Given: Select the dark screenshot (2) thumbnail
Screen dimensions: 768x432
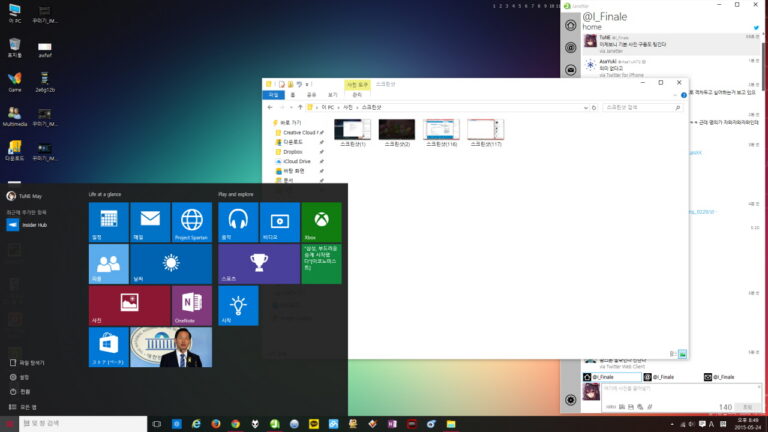Looking at the screenshot, I should point(397,133).
